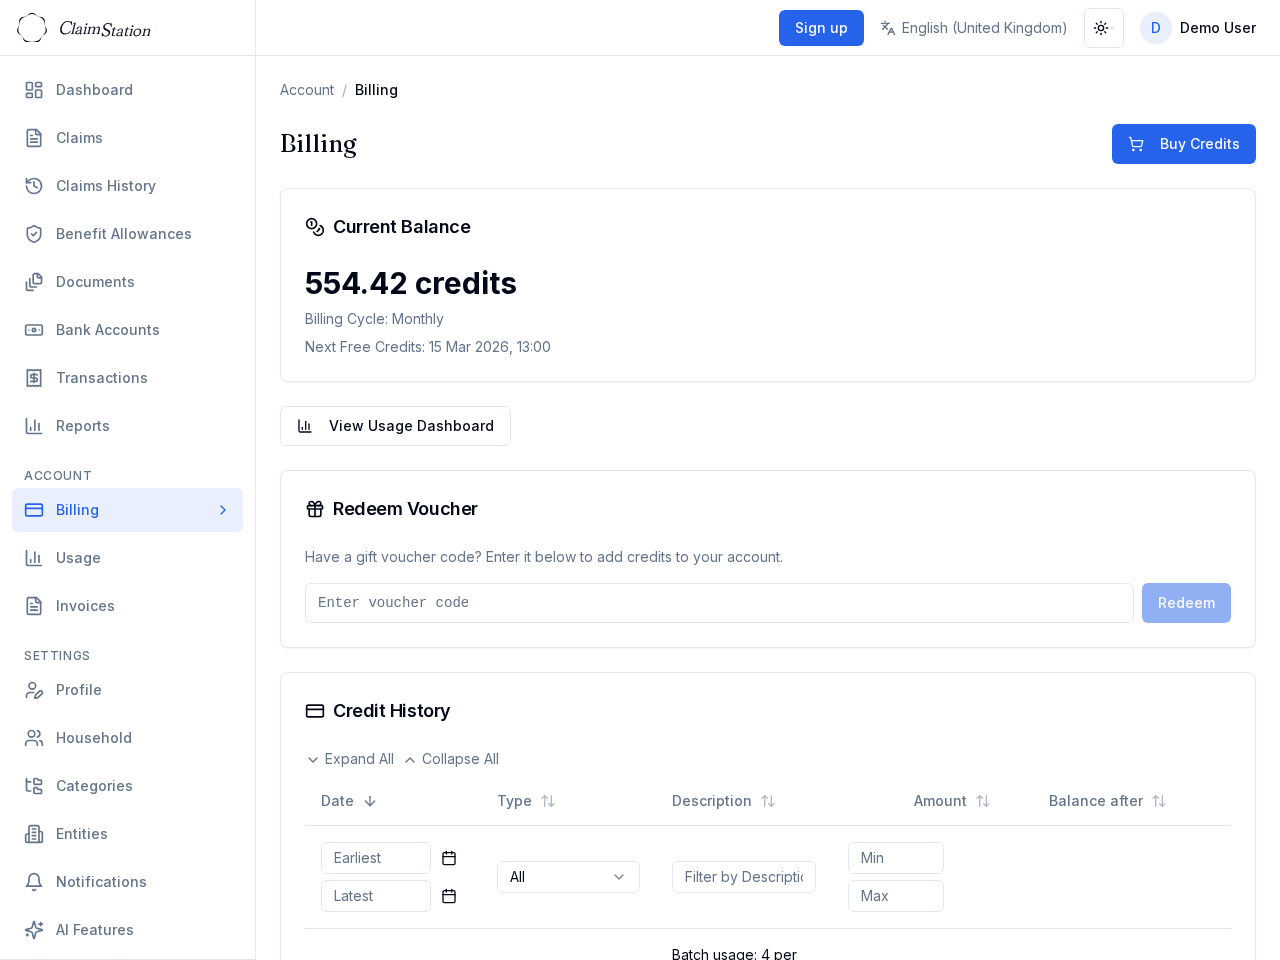Open the English (United Kingdom) language selector
Image resolution: width=1280 pixels, height=960 pixels.
973,28
